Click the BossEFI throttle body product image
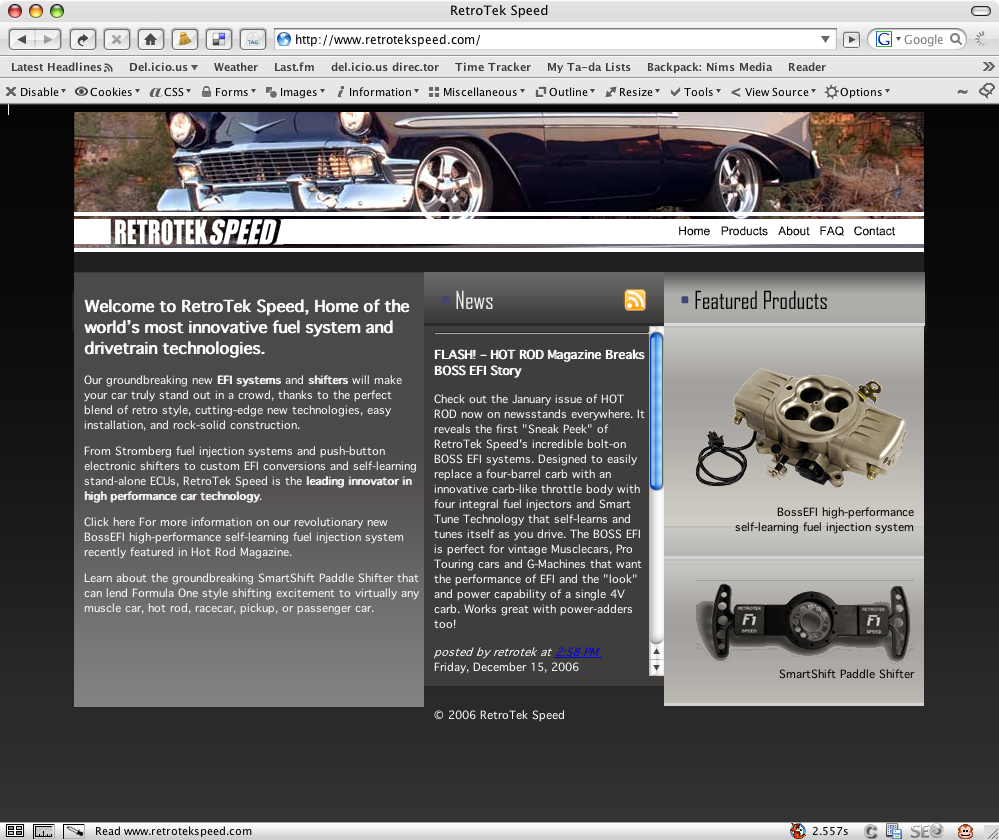Screen dimensions: 999x840 (803, 430)
